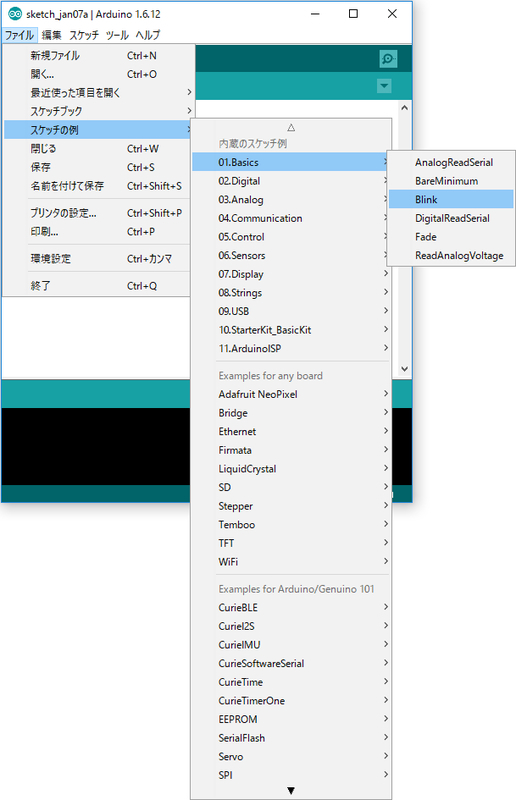This screenshot has width=516, height=800.
Task: Open 11.ArduinoISP examples submenu
Action: [x=291, y=348]
